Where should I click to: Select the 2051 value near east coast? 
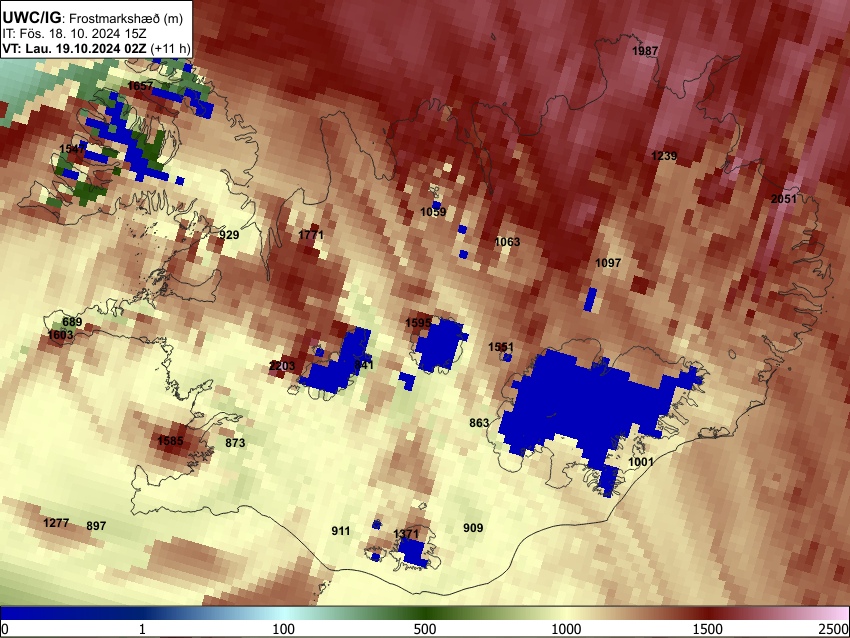[784, 199]
